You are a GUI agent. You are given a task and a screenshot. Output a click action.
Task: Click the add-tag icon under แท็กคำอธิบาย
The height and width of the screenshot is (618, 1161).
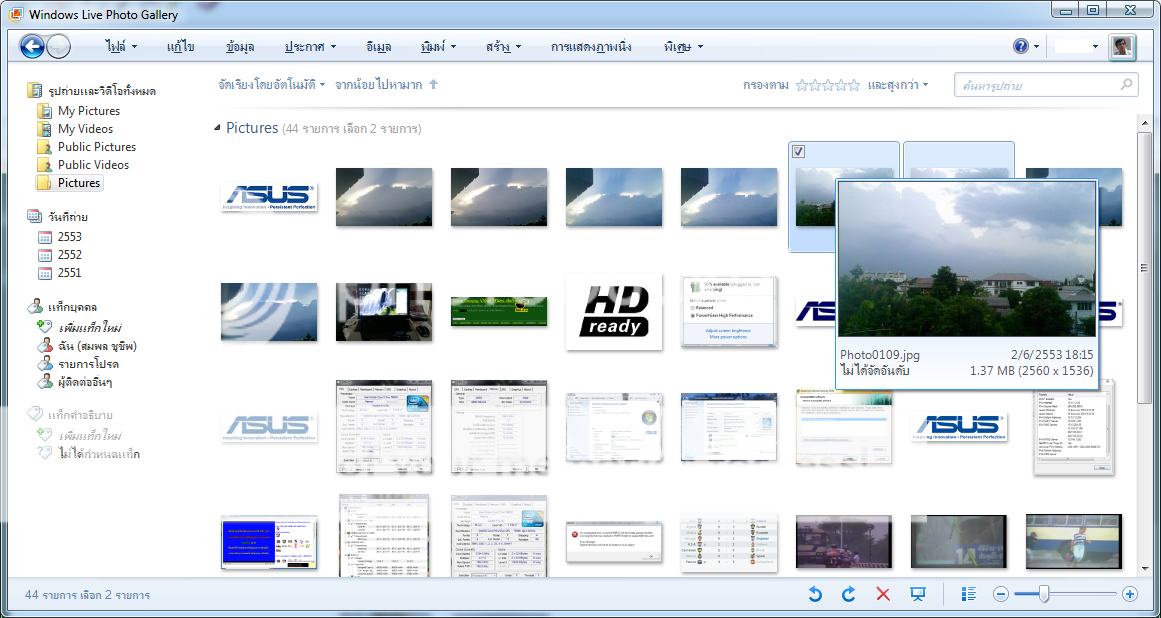44,435
